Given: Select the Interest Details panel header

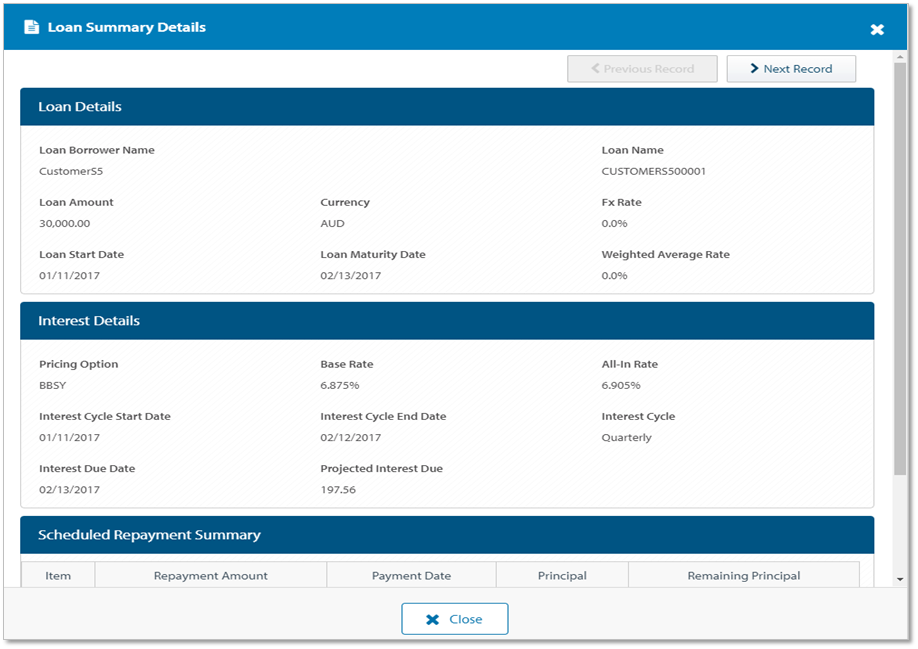Looking at the screenshot, I should [x=447, y=321].
